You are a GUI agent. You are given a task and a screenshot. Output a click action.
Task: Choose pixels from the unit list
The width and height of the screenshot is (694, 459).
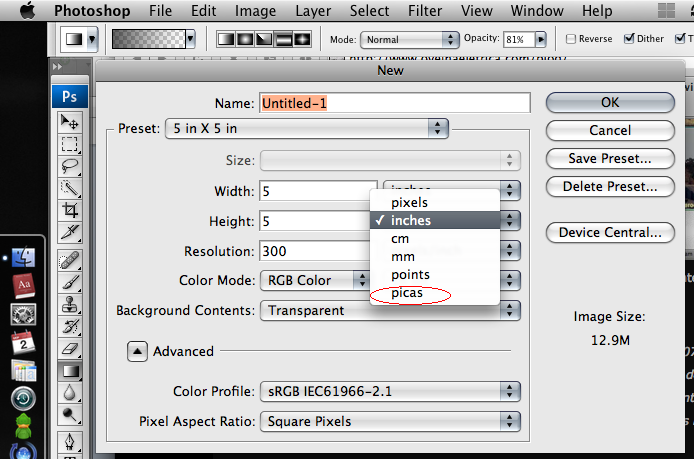[x=435, y=202]
